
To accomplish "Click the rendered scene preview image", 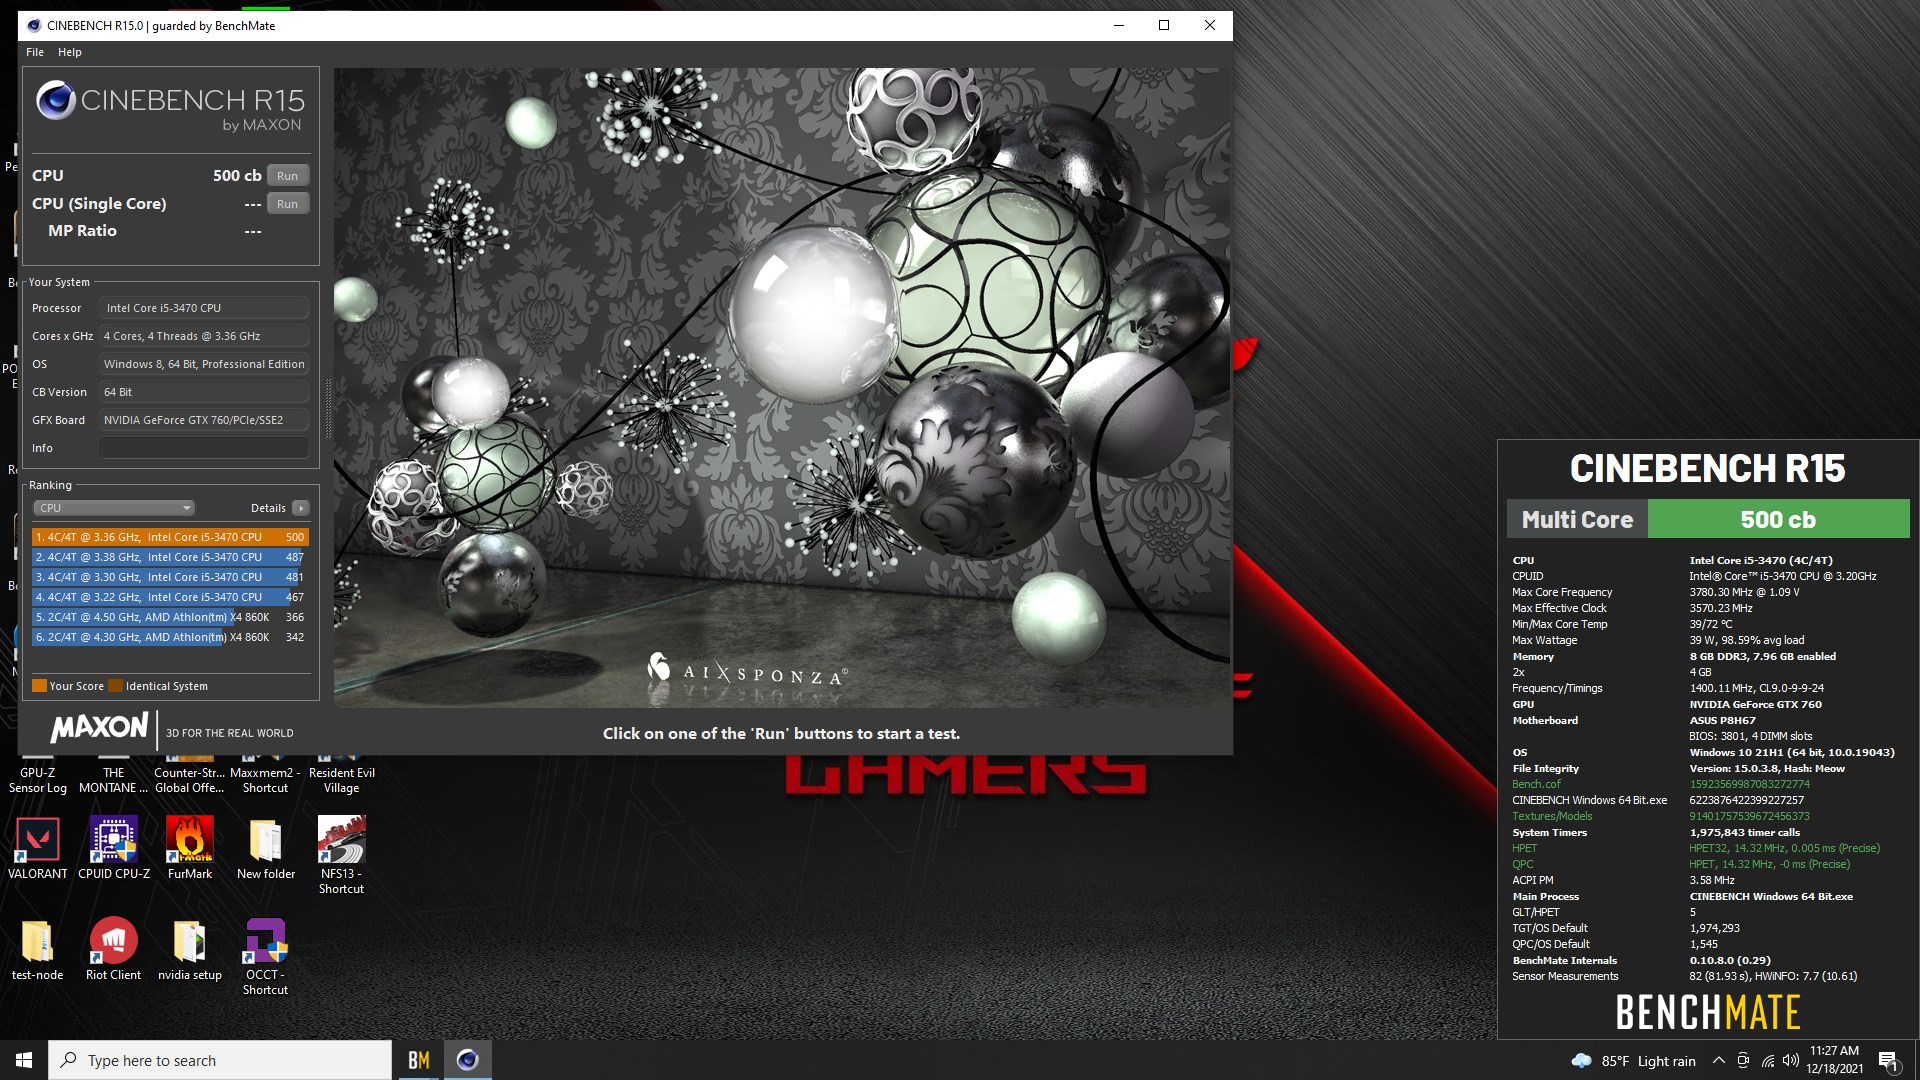I will point(782,388).
